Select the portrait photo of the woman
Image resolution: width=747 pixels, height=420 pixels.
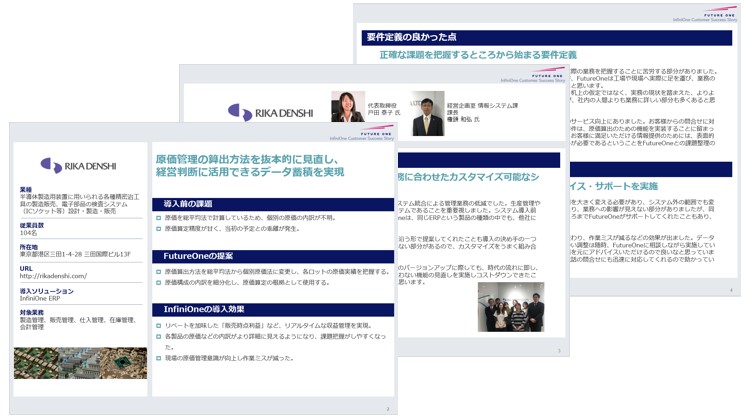pos(348,106)
